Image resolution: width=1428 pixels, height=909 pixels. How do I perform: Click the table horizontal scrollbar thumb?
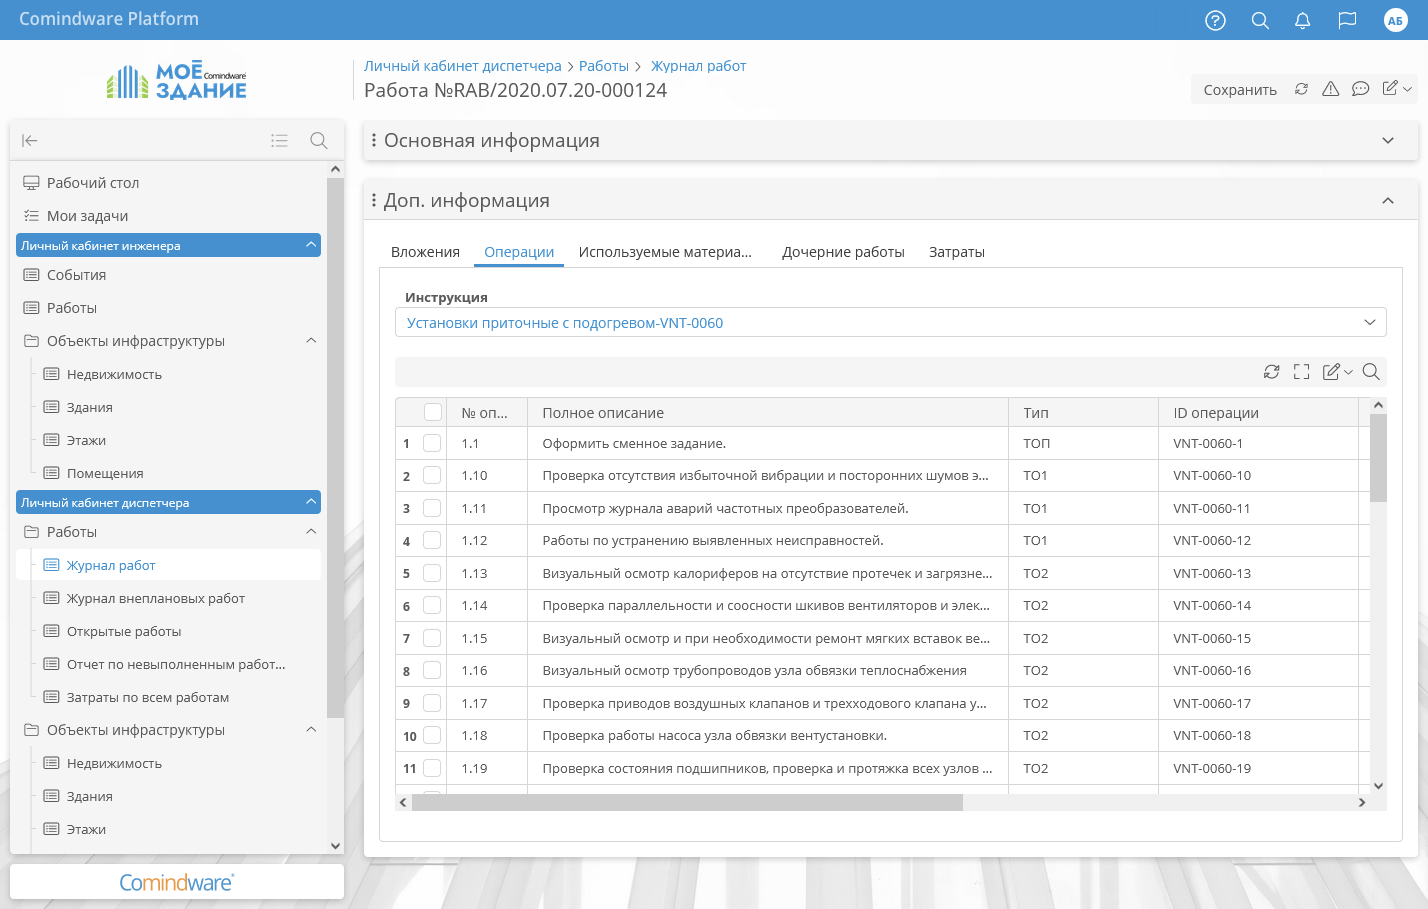coord(687,802)
